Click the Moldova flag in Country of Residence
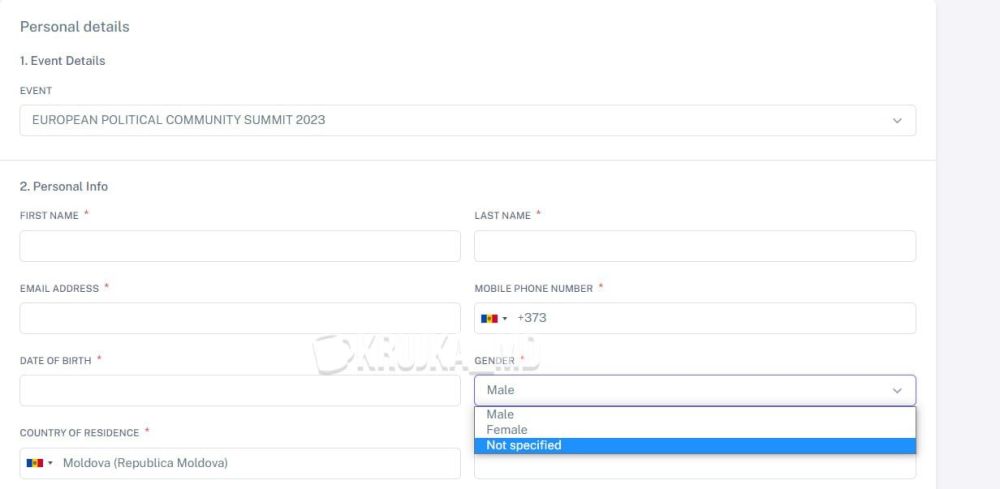The height and width of the screenshot is (489, 1000). (33, 464)
